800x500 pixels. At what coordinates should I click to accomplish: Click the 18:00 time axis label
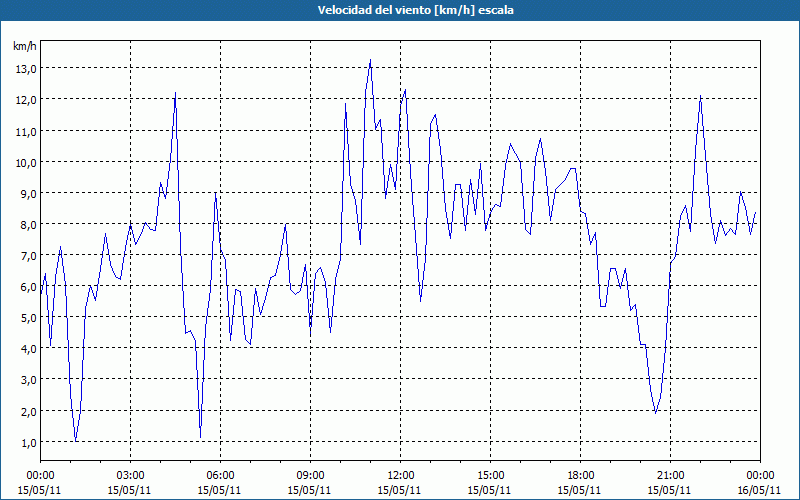pyautogui.click(x=580, y=476)
